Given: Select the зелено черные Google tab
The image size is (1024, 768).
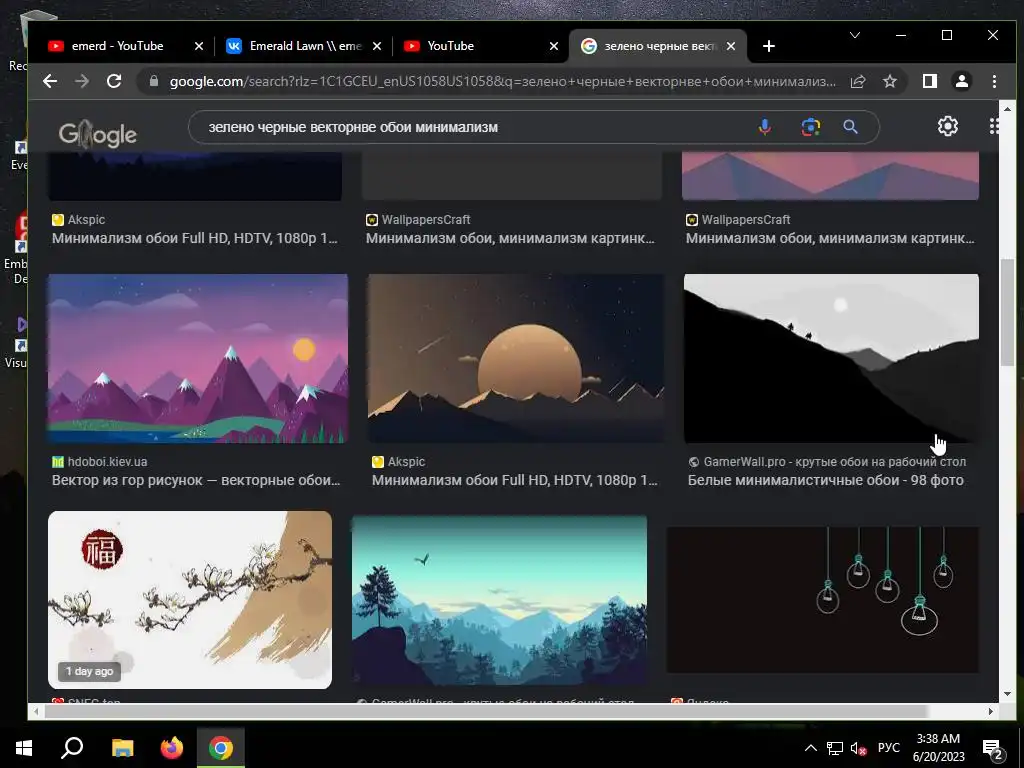Looking at the screenshot, I should pyautogui.click(x=657, y=46).
